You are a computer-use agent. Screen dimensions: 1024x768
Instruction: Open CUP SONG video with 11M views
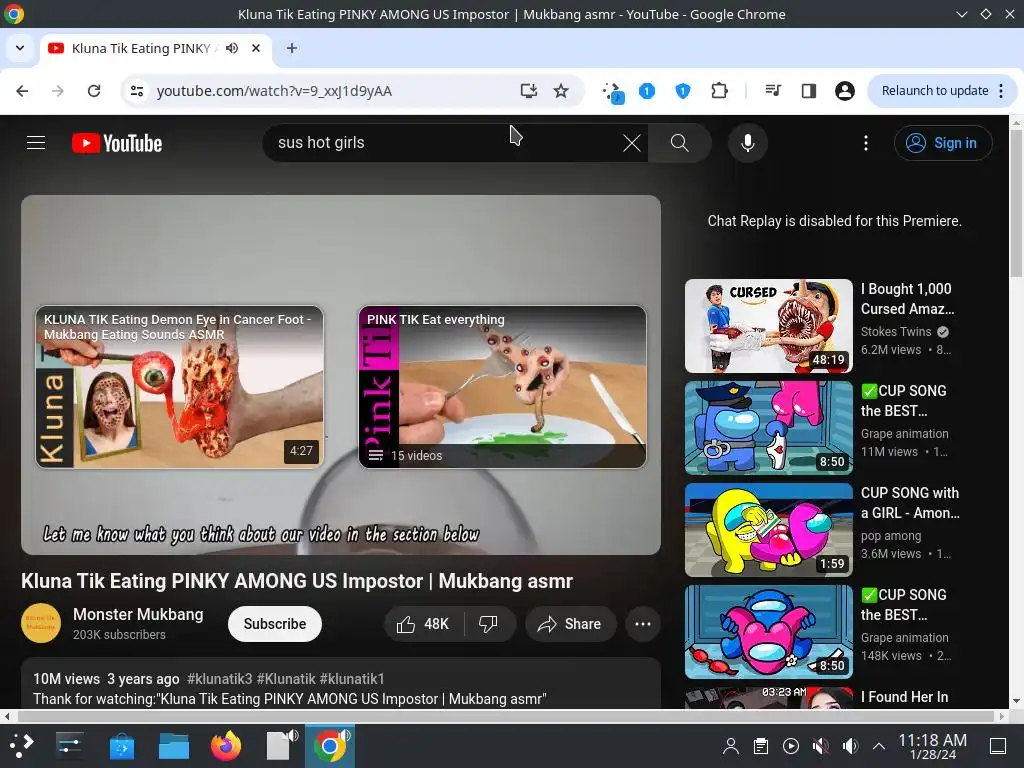tap(769, 428)
